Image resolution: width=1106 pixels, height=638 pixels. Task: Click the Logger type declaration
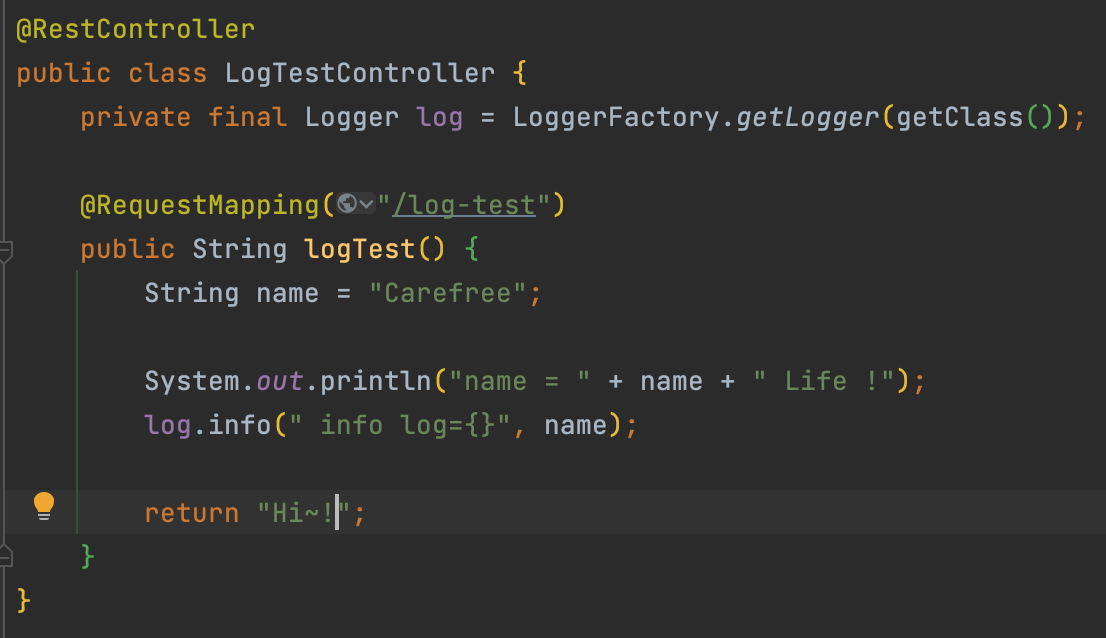352,117
